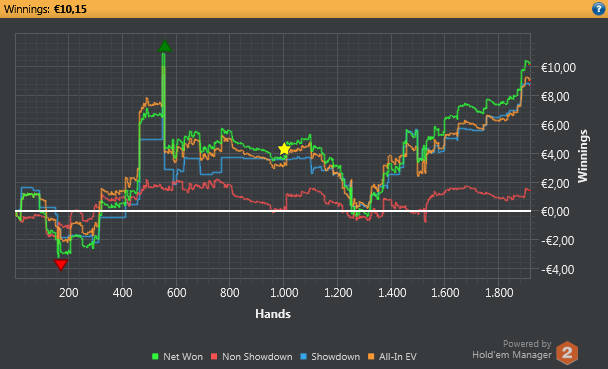Click the 600 hands x-axis label
The image size is (608, 369).
click(176, 292)
